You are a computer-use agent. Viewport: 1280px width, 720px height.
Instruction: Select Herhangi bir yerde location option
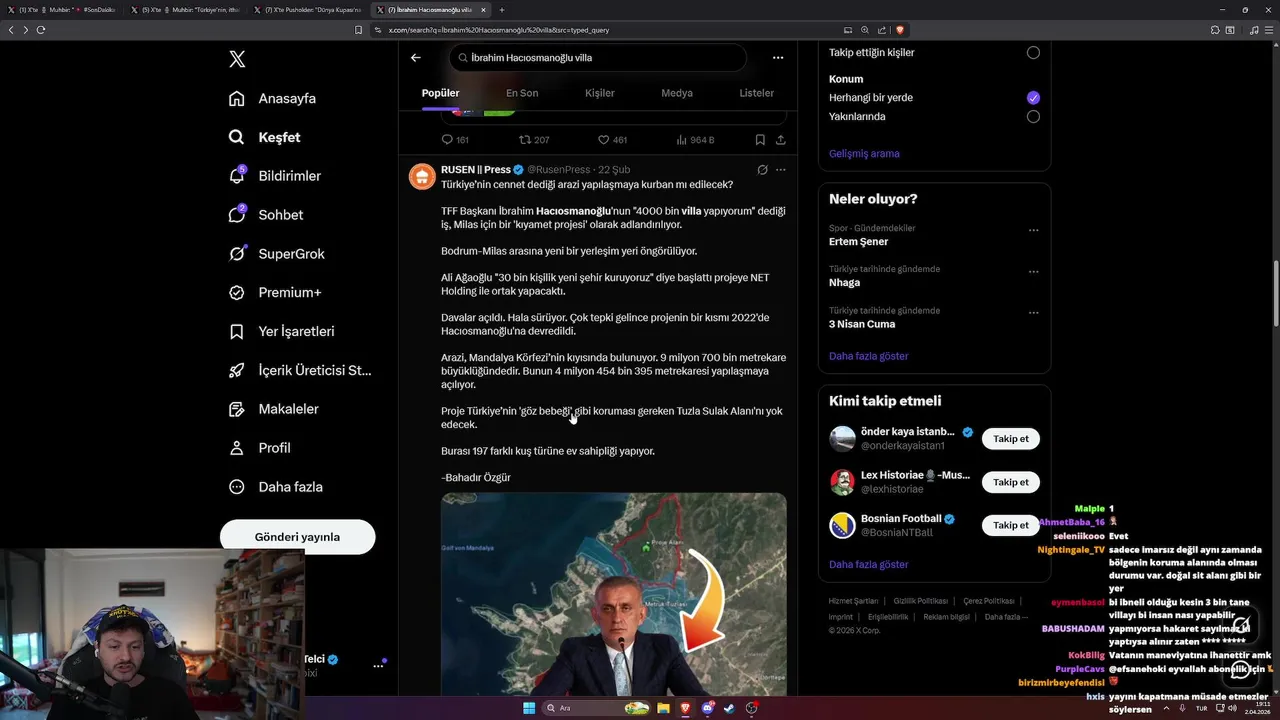coord(1033,98)
